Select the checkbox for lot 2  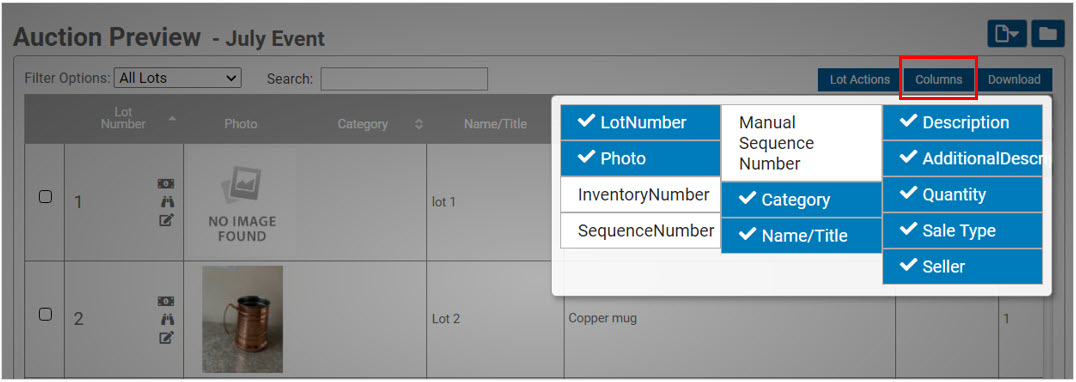tap(45, 314)
